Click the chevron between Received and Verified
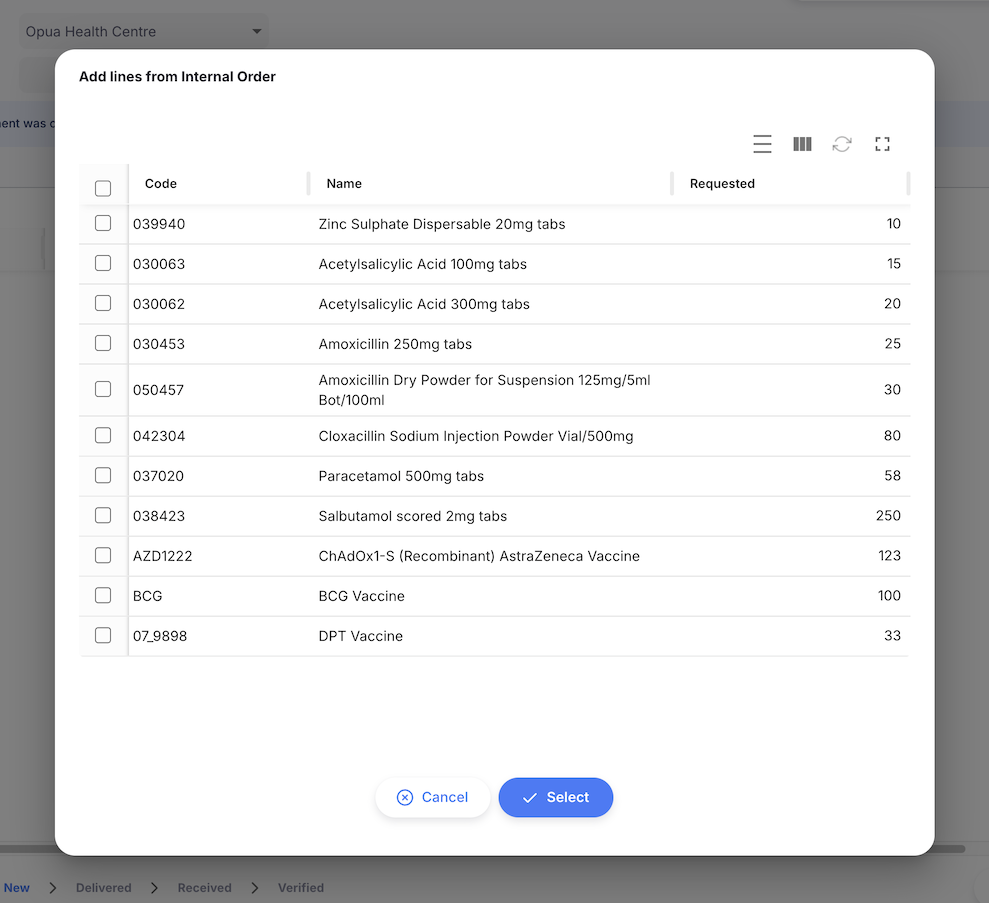The height and width of the screenshot is (903, 989). coord(254,887)
